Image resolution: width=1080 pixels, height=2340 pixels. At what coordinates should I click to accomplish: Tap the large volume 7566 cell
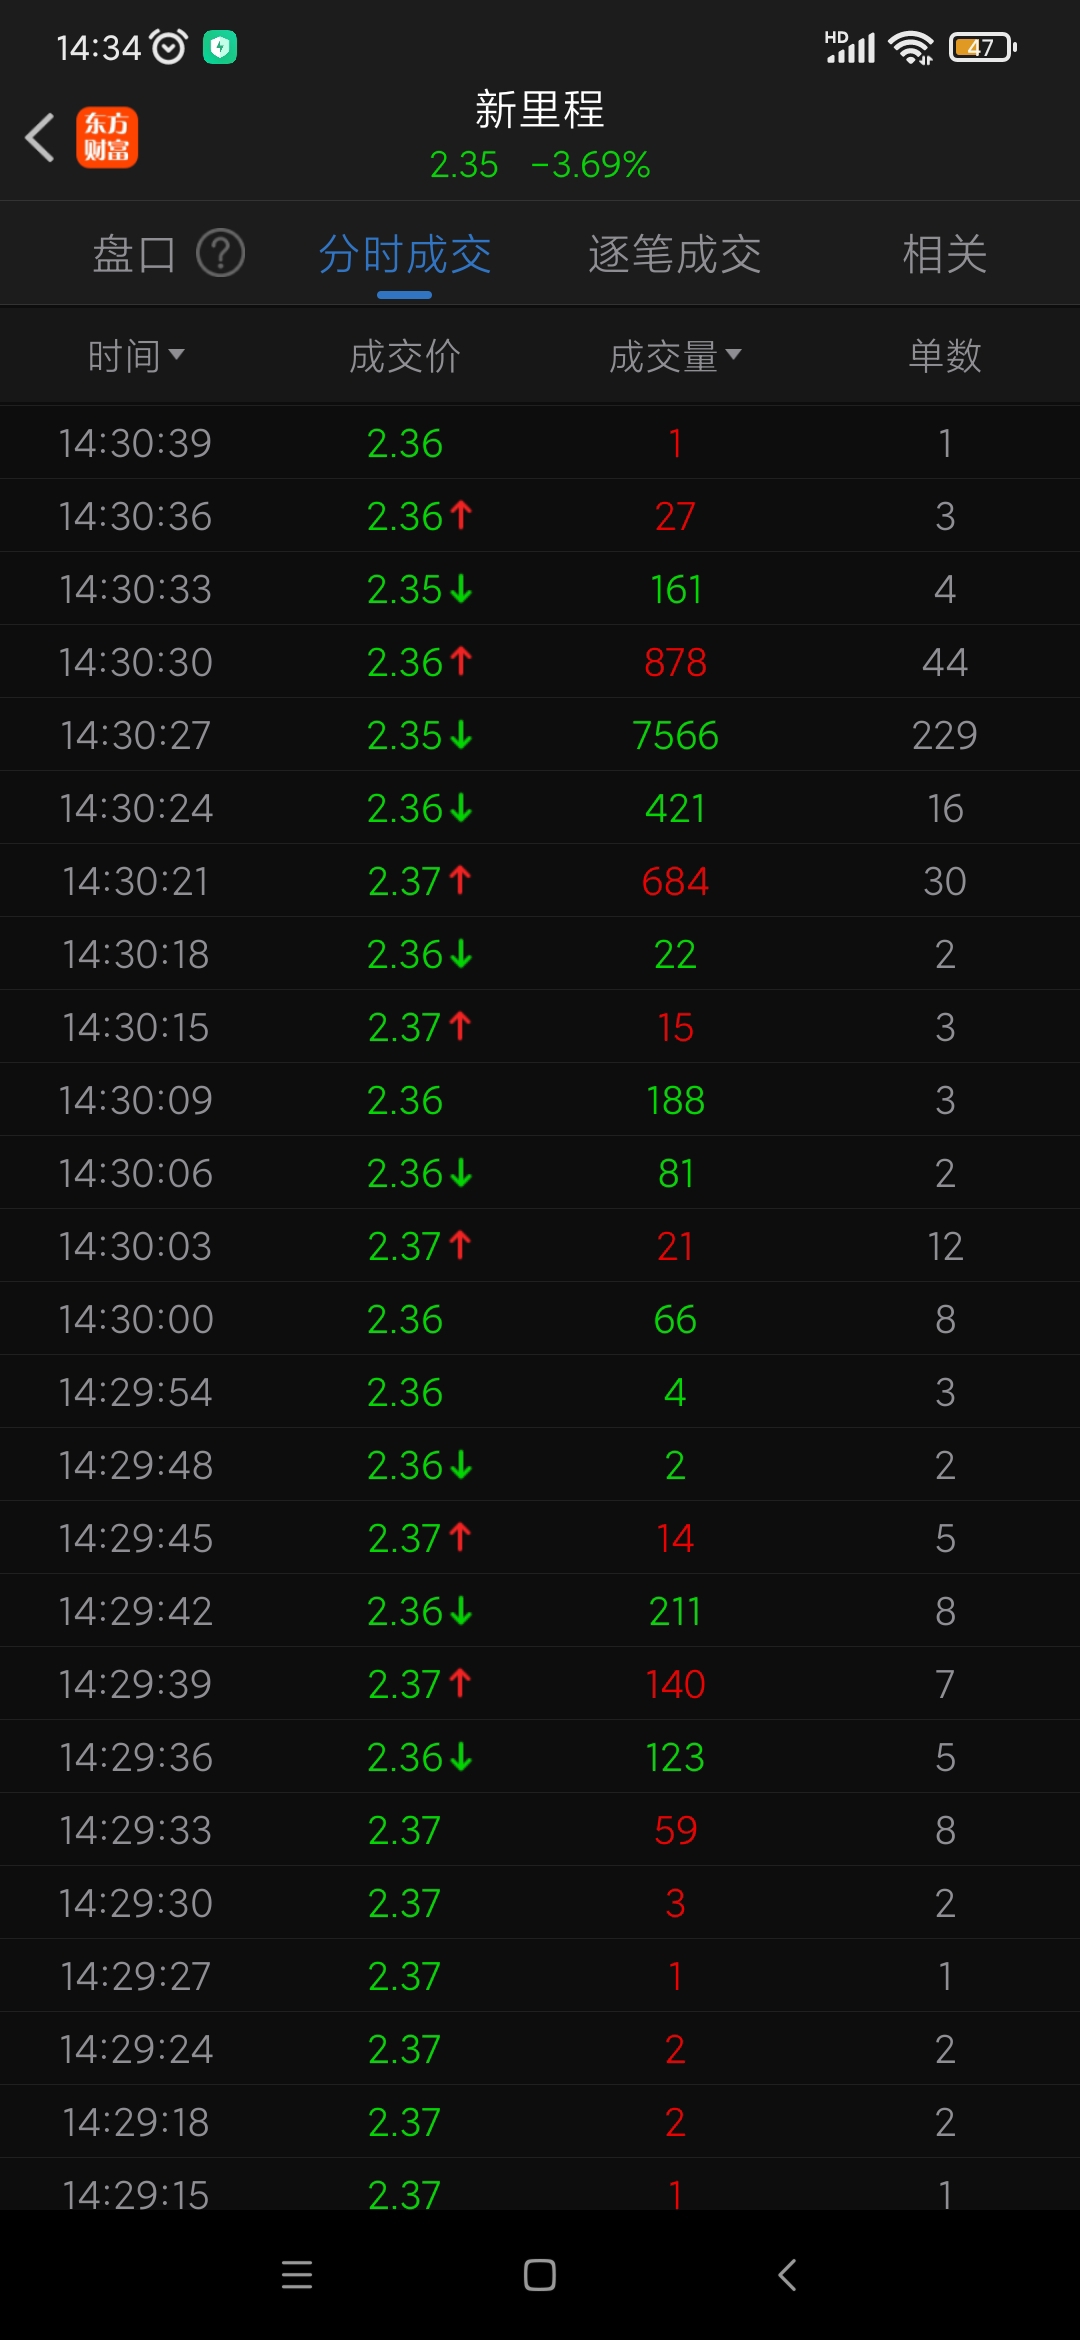pos(675,735)
